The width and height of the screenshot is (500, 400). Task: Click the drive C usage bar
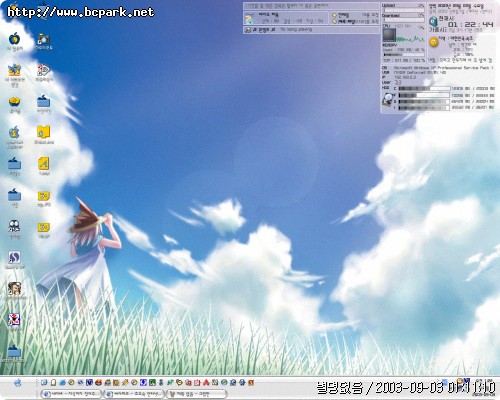(x=424, y=88)
